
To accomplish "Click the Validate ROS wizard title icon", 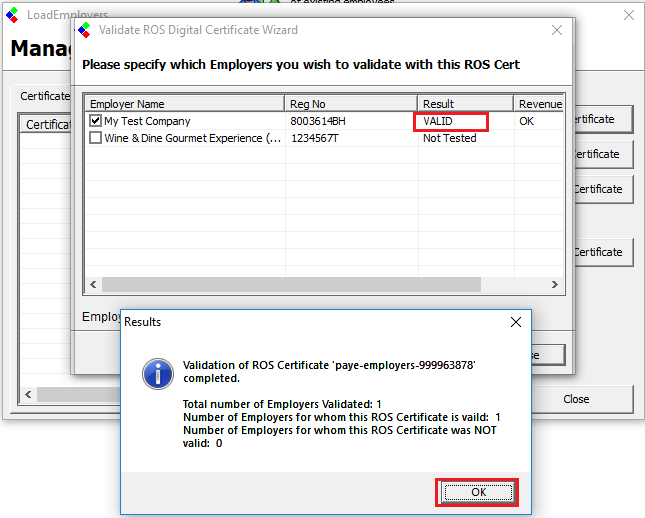I will coord(85,30).
